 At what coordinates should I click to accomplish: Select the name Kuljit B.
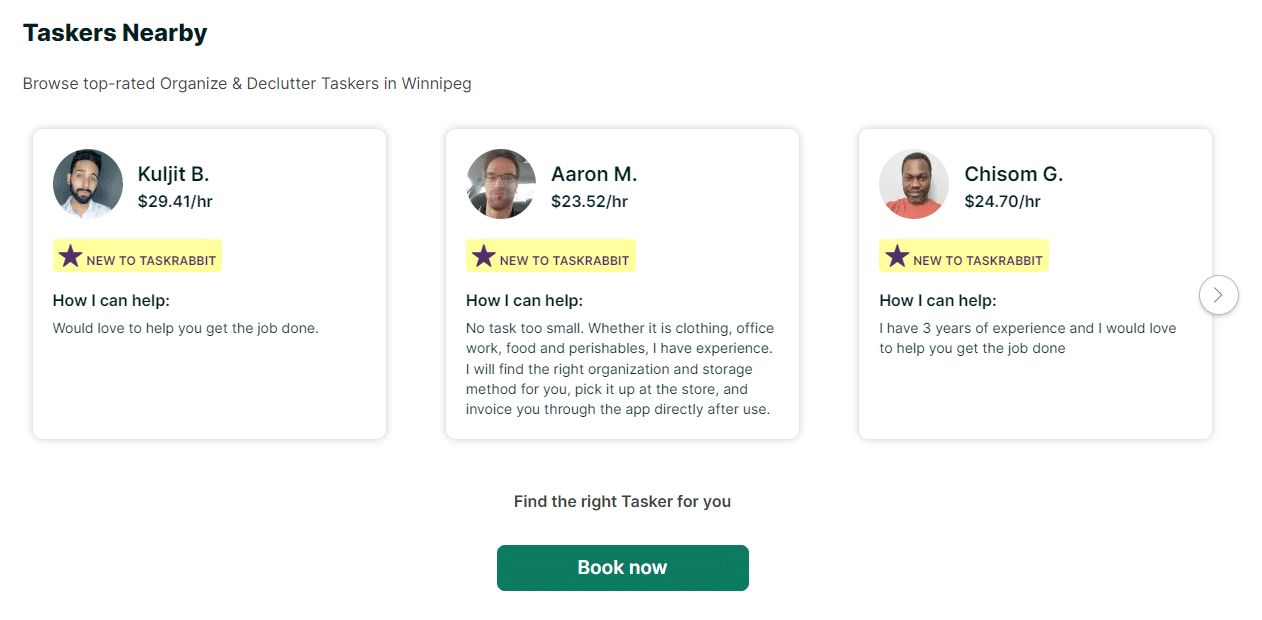(173, 174)
